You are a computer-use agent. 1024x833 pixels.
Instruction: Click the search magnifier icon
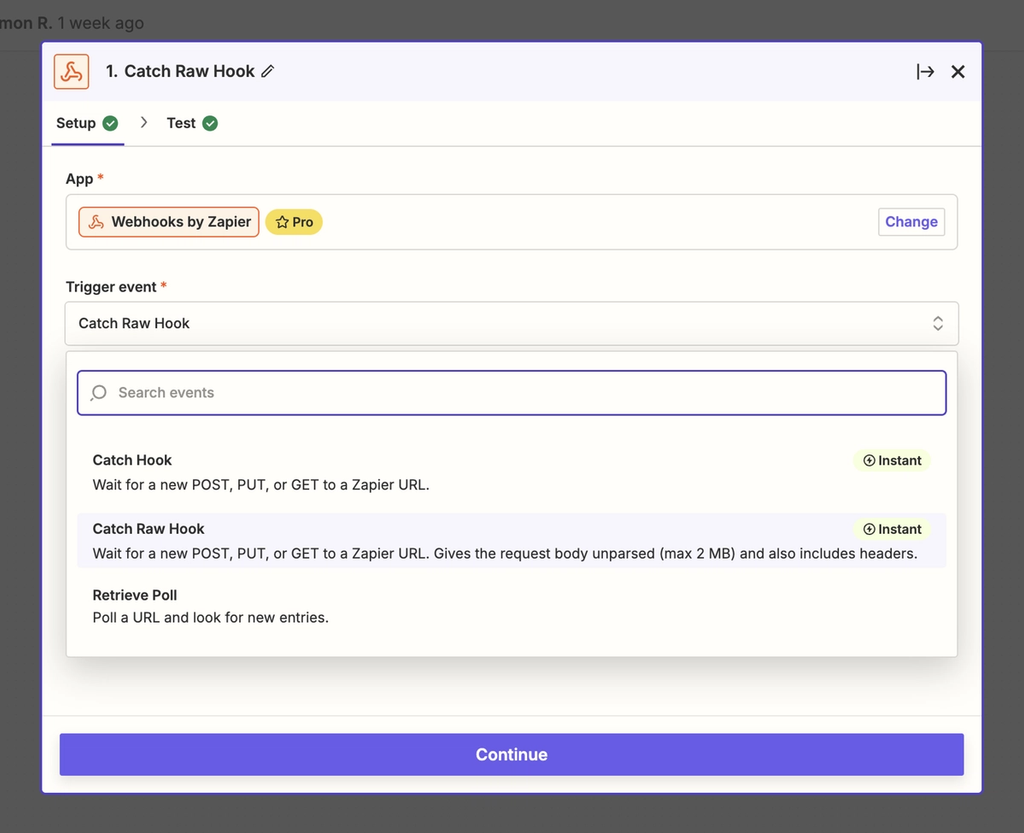click(x=99, y=392)
